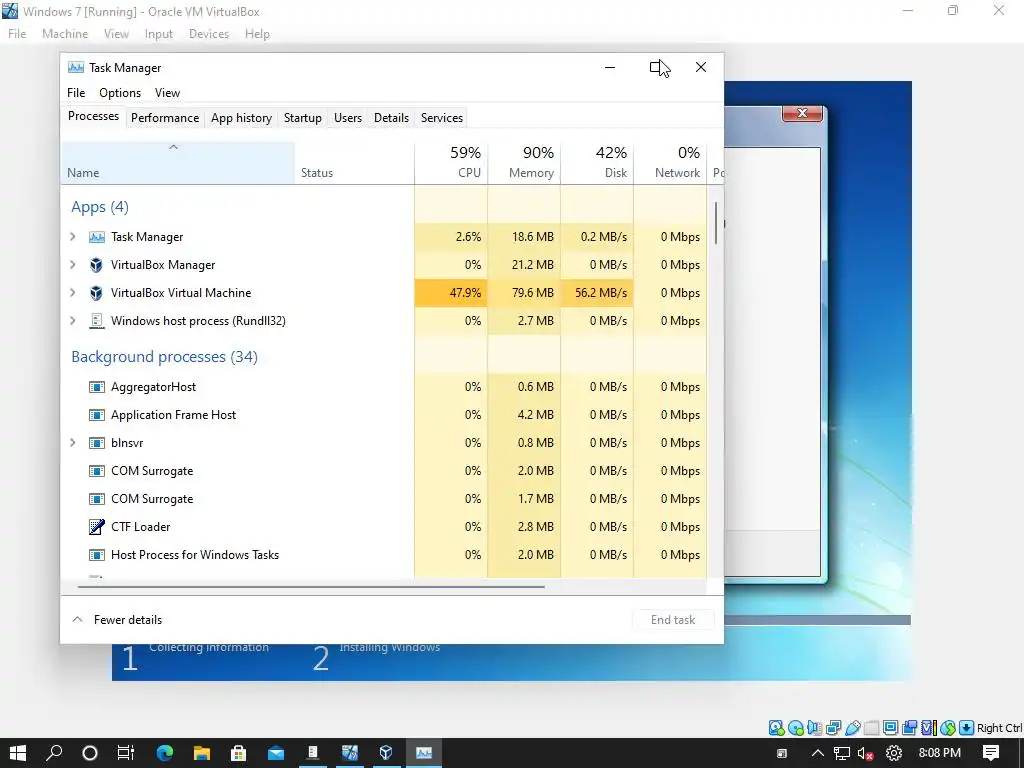Viewport: 1024px width, 768px height.
Task: Sort by Disk column header
Action: click(x=597, y=163)
